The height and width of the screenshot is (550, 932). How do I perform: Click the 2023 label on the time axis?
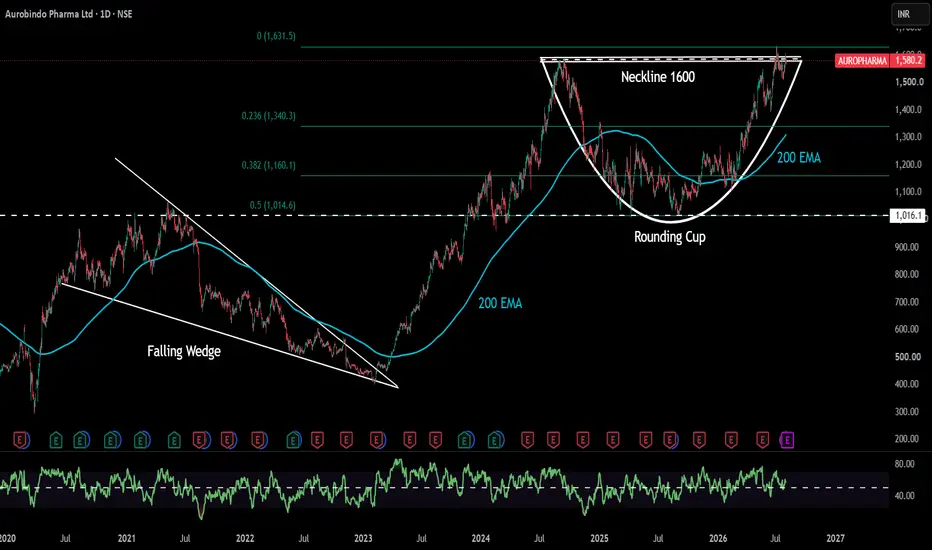(x=363, y=538)
